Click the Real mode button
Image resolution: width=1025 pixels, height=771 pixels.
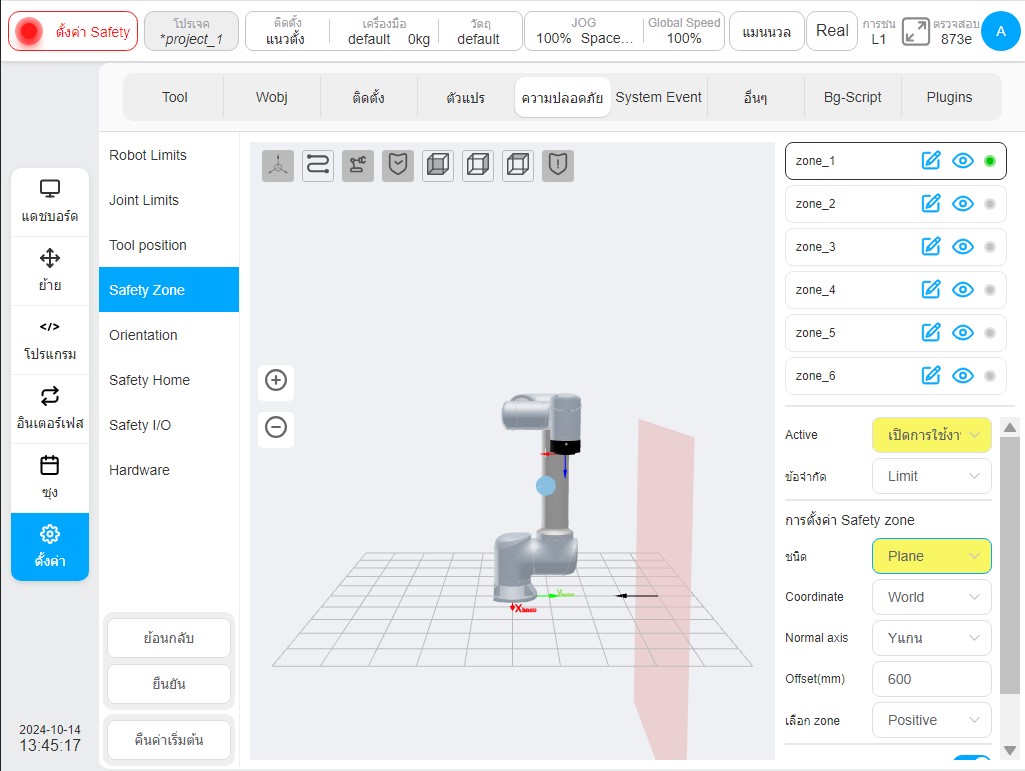coord(832,31)
